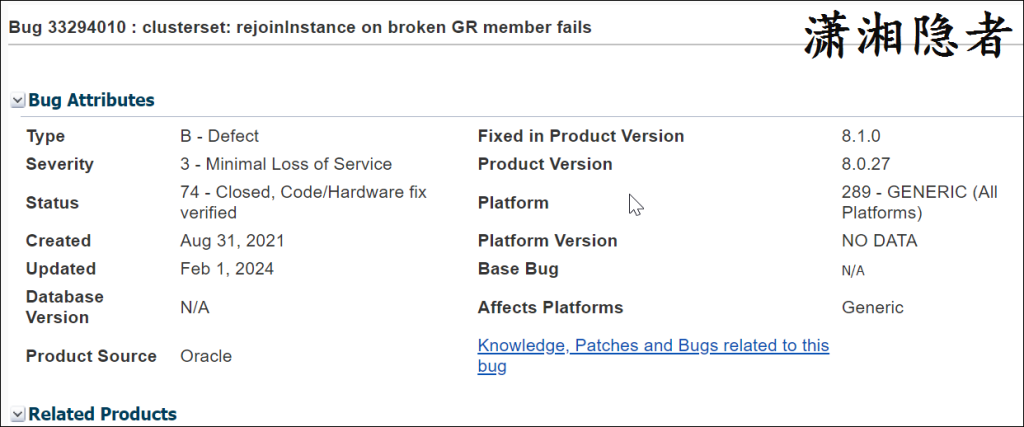Select the 'B - Defect' type value
Viewport: 1024px width, 427px height.
pos(219,136)
